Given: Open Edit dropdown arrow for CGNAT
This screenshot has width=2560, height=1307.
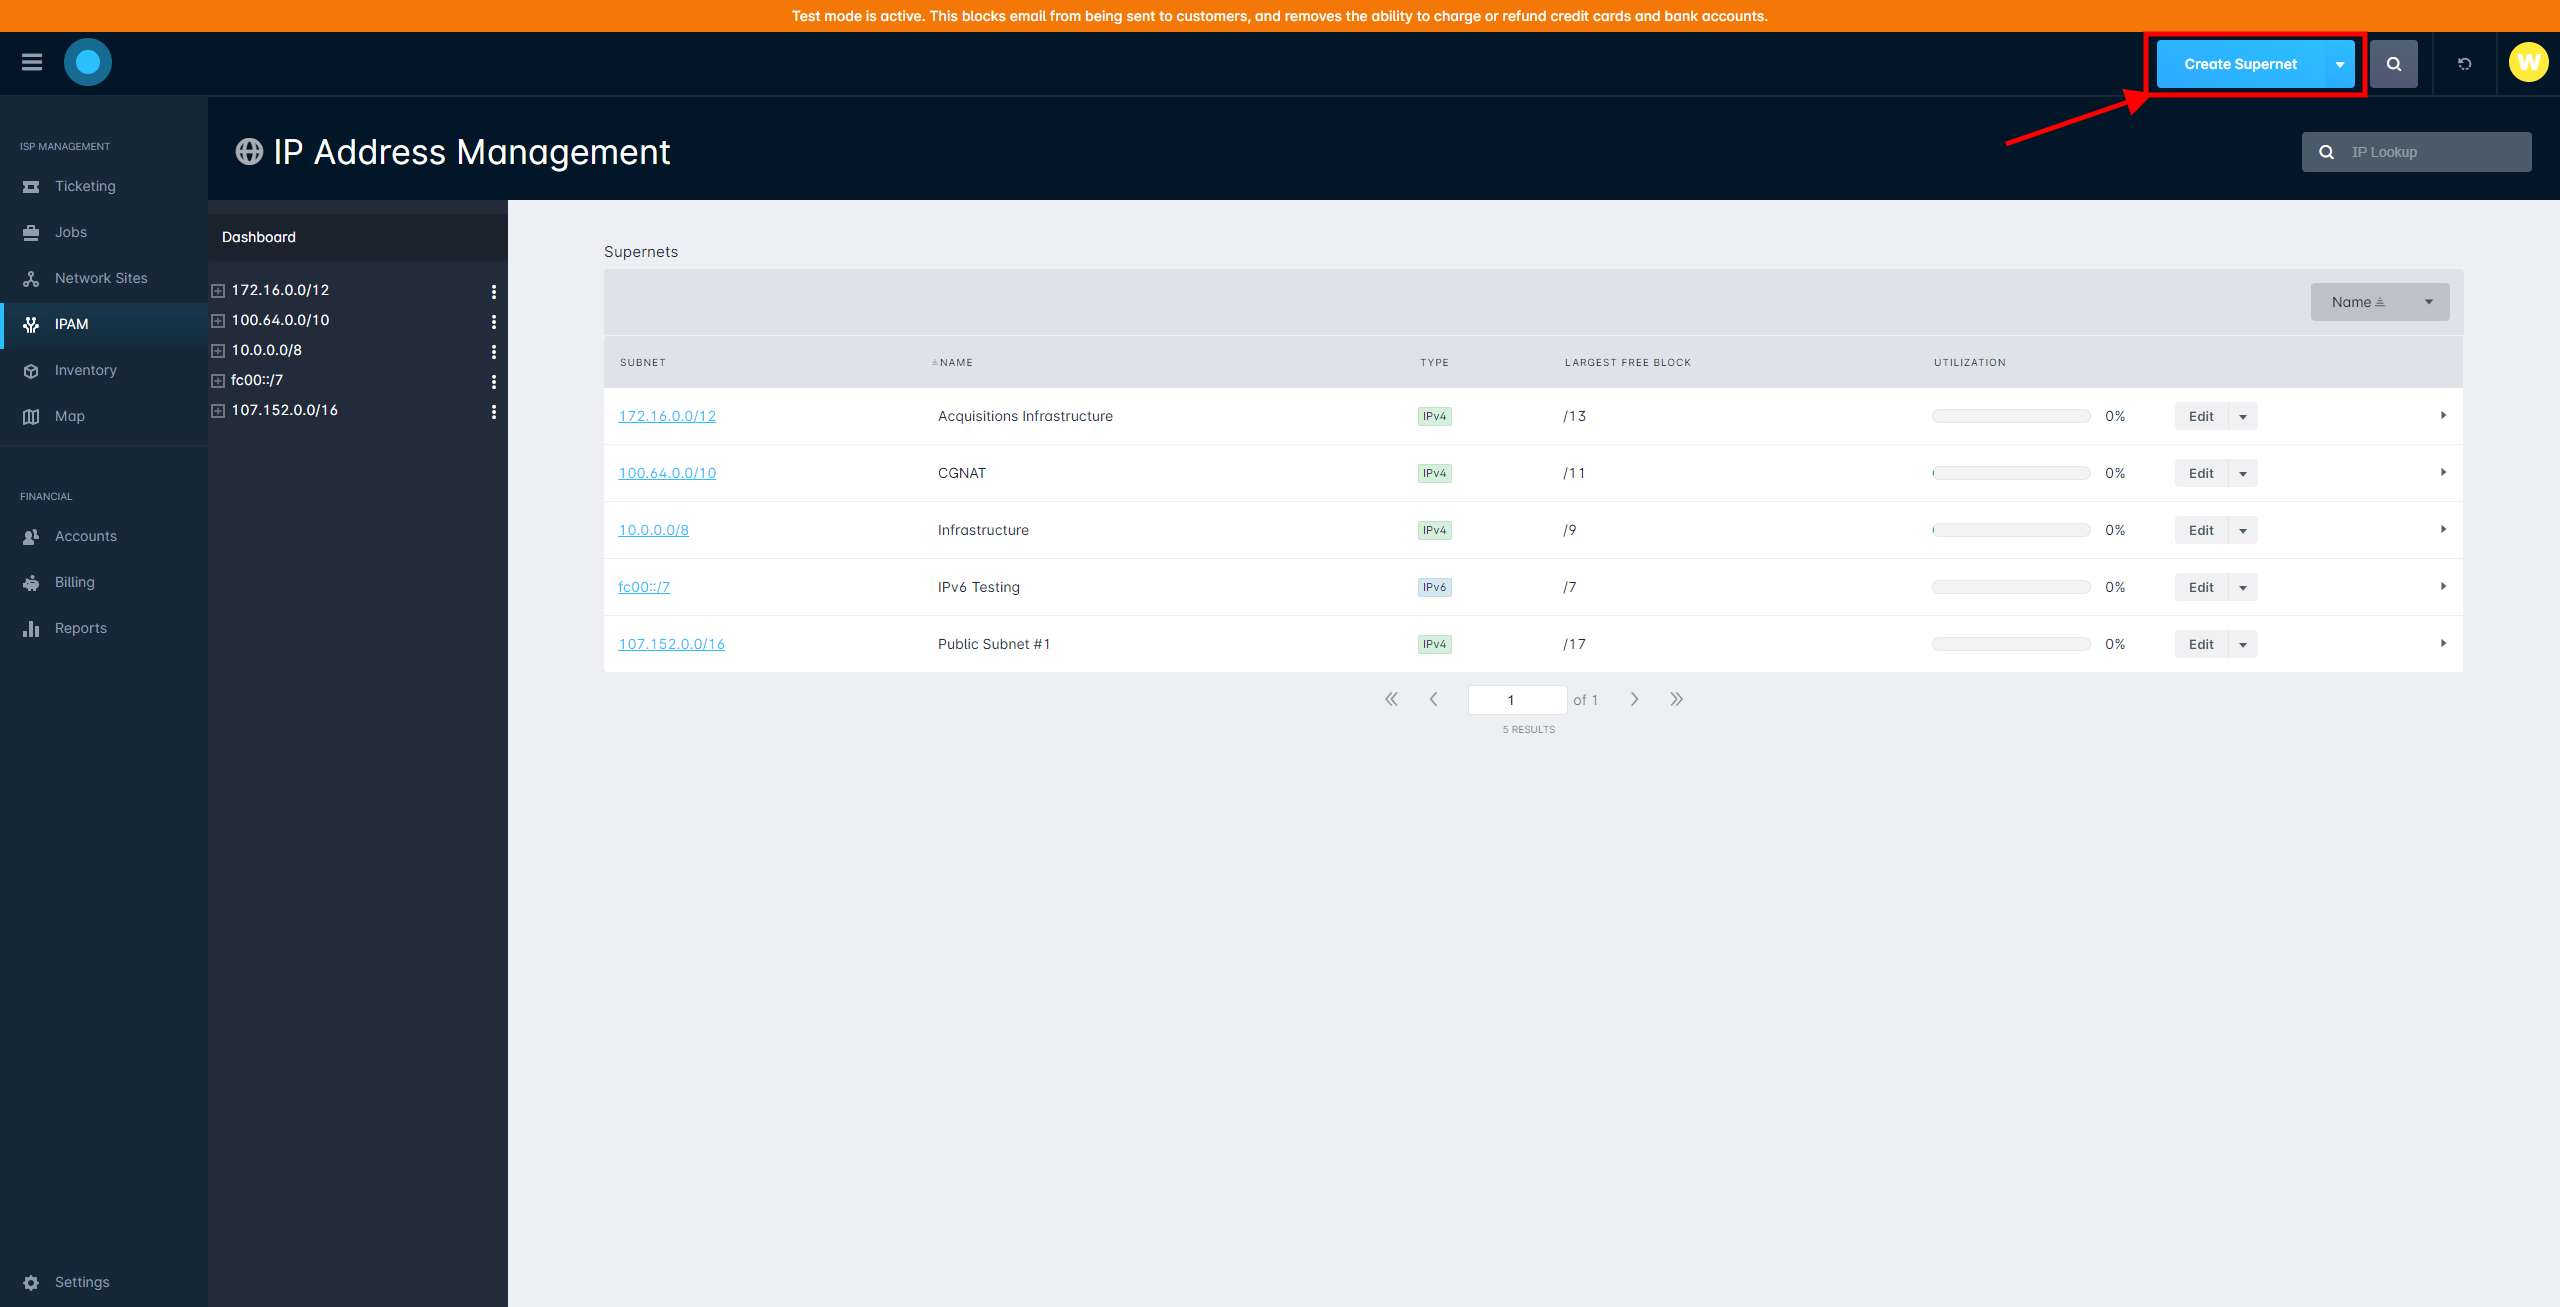Looking at the screenshot, I should pyautogui.click(x=2243, y=473).
